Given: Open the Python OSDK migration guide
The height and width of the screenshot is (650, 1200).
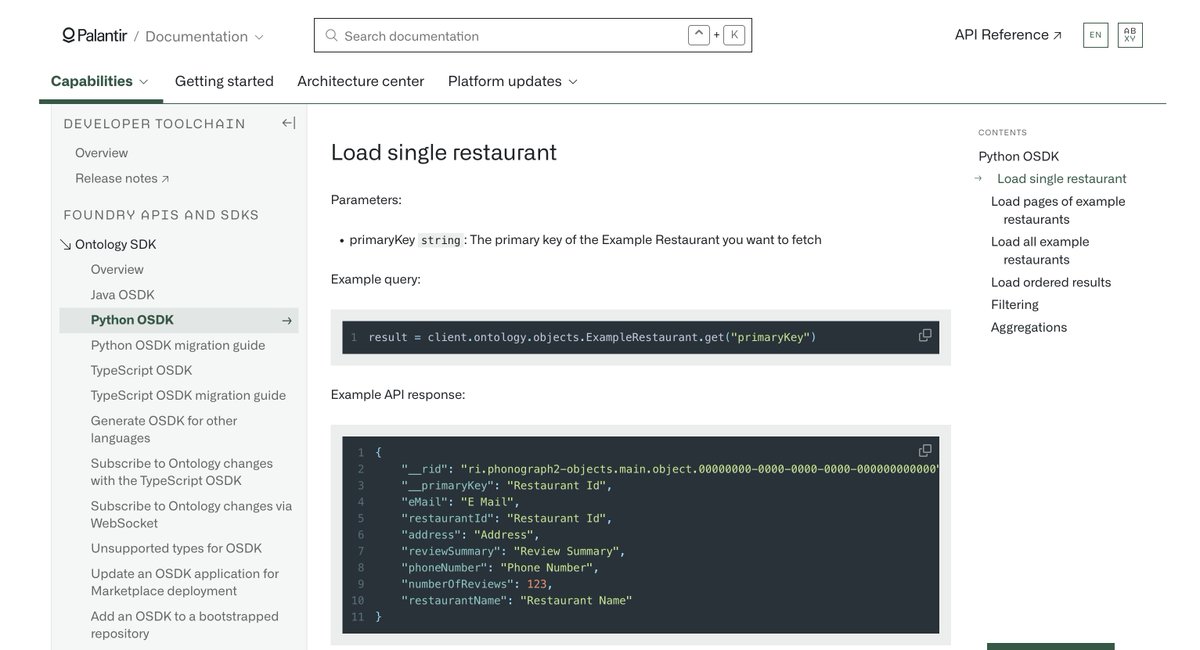Looking at the screenshot, I should 178,345.
